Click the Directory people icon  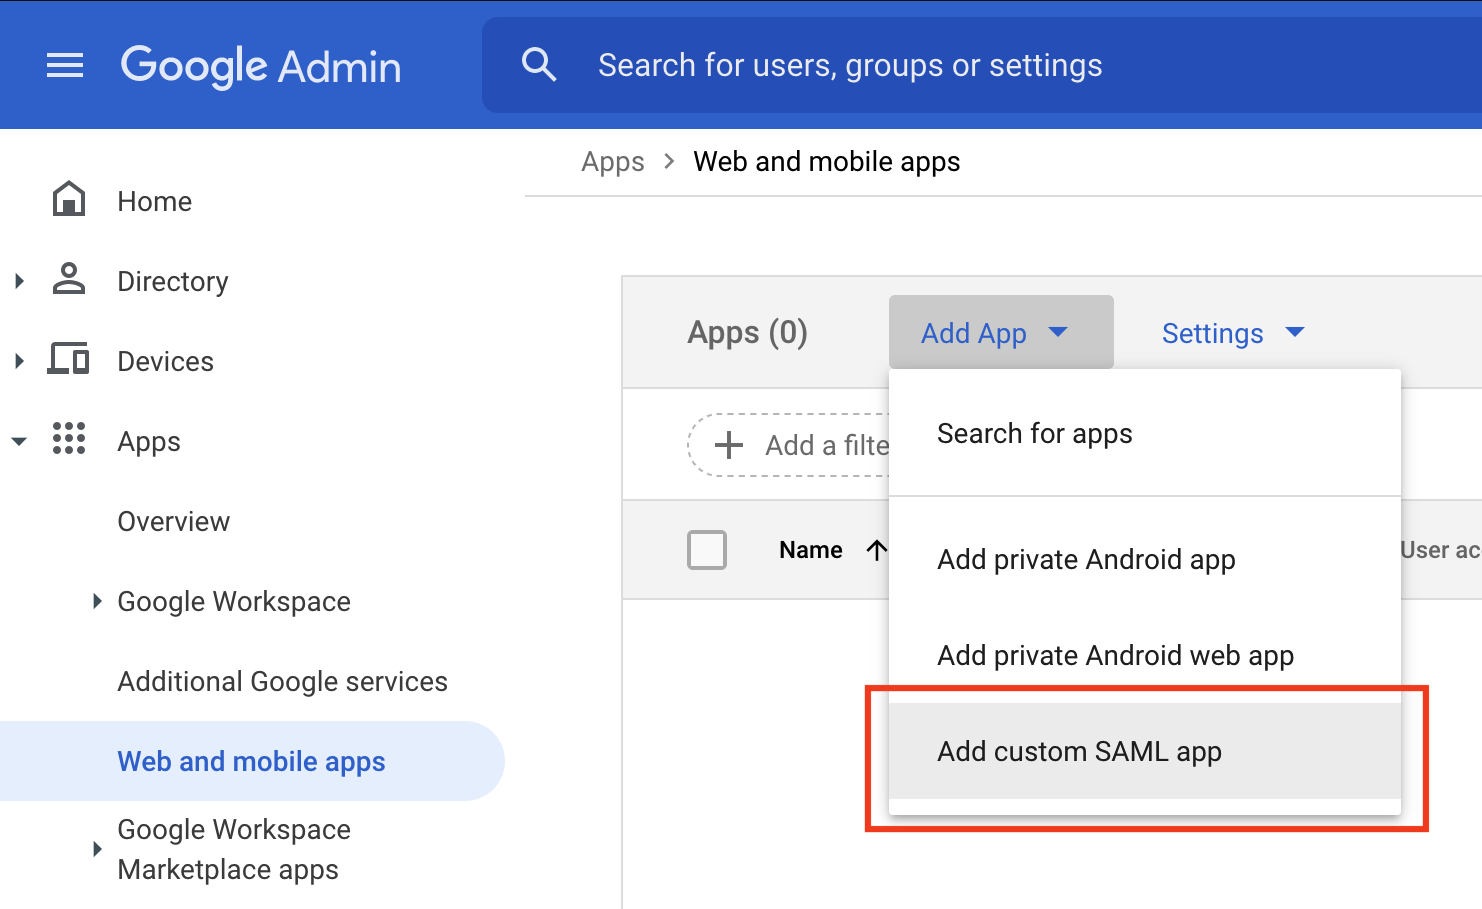point(68,280)
